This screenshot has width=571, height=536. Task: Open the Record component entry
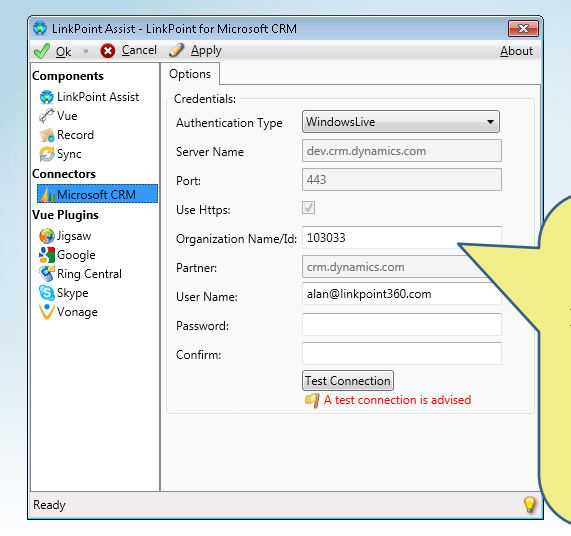(75, 135)
